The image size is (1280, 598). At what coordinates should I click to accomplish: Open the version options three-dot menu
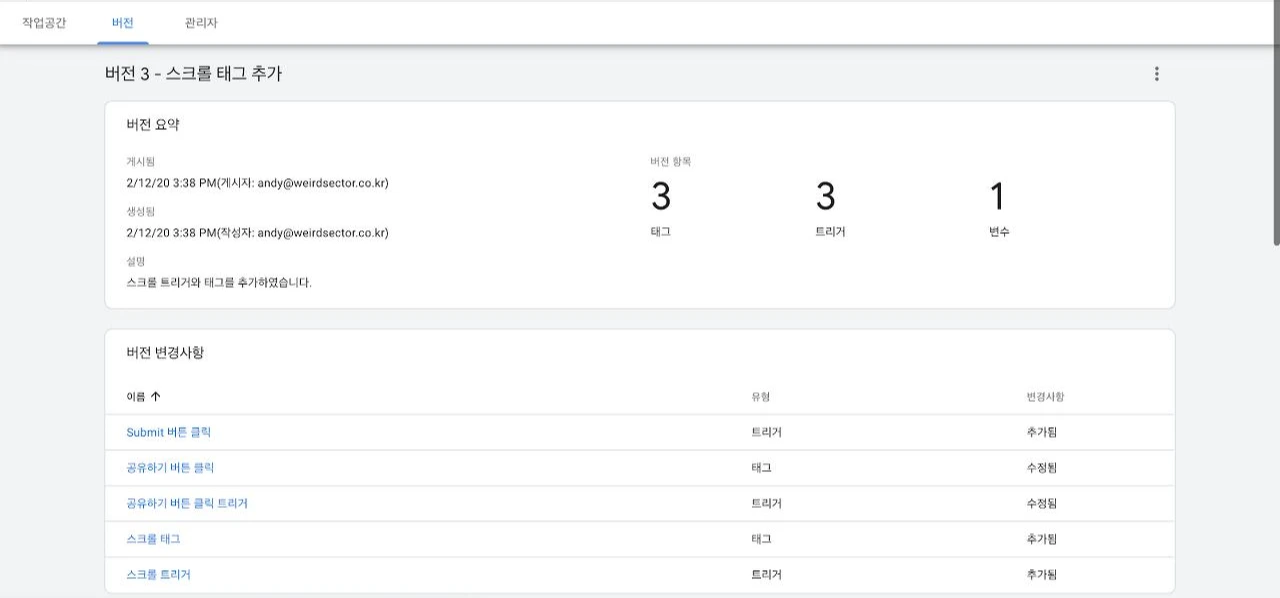coord(1157,74)
